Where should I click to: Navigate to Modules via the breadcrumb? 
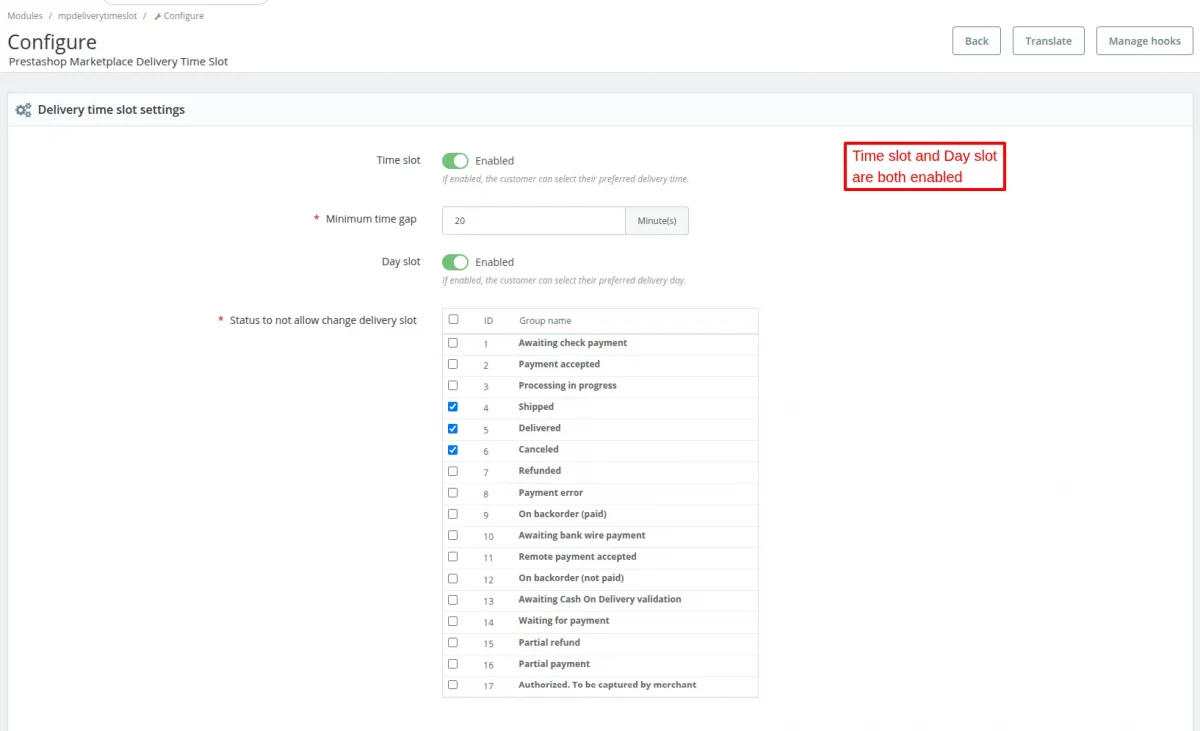pyautogui.click(x=24, y=15)
